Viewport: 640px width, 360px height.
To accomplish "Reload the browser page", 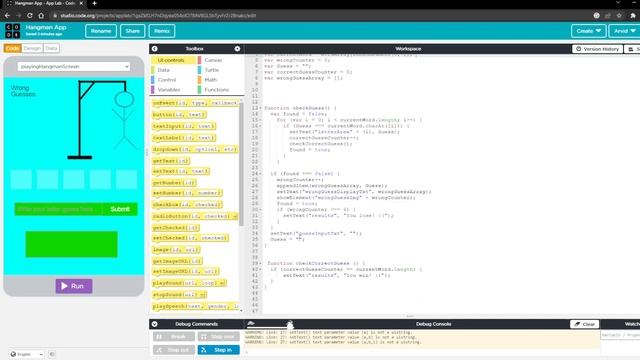I will 30,16.
